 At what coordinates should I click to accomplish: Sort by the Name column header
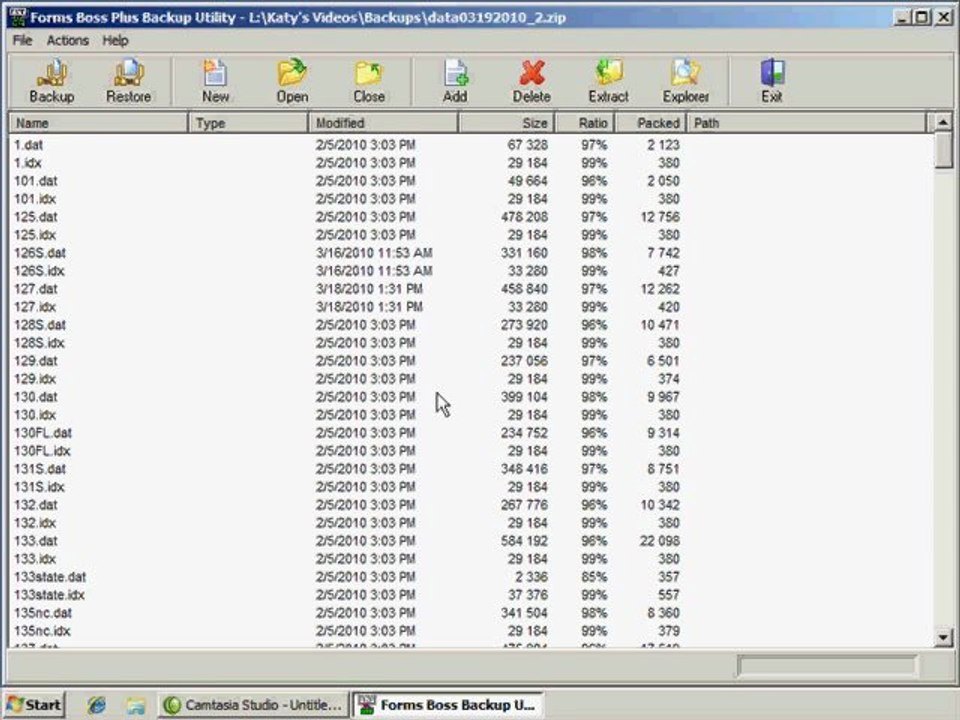[99, 123]
